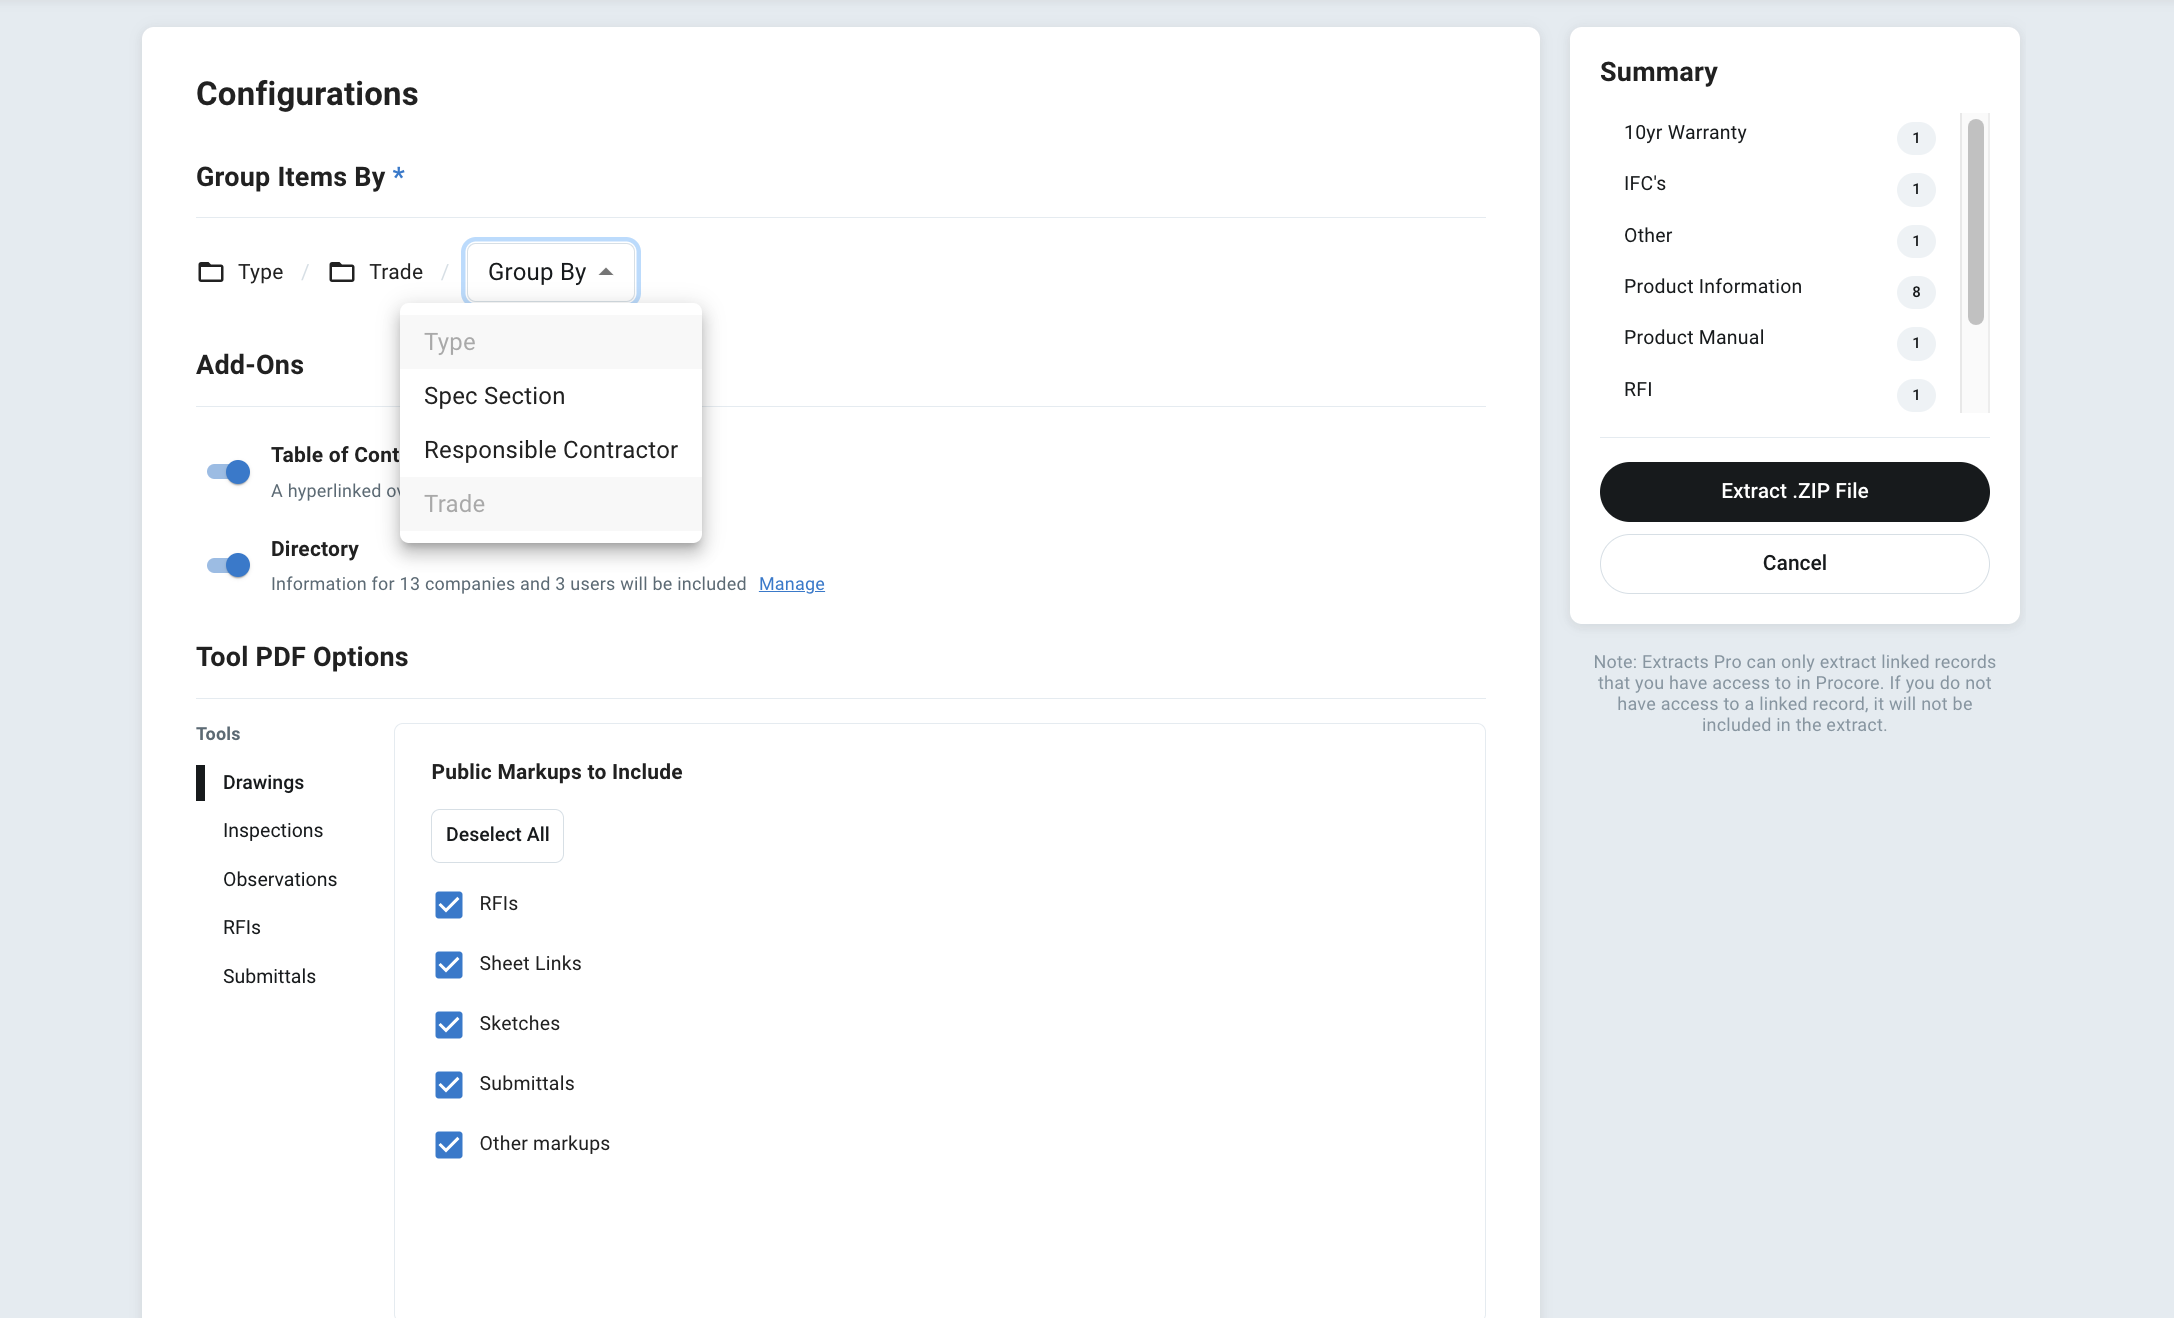
Task: Open the Inspections tool tab
Action: [x=273, y=831]
